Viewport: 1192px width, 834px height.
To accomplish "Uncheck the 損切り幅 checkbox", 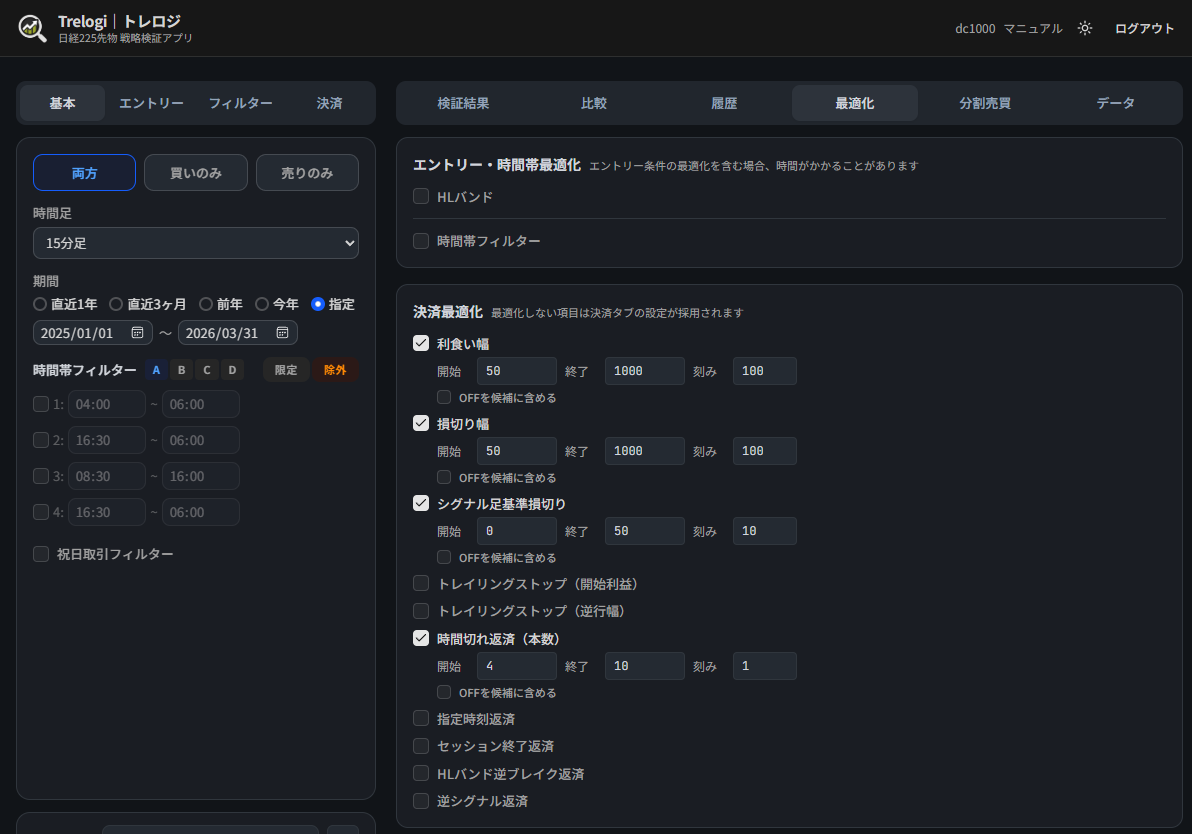I will [x=421, y=423].
